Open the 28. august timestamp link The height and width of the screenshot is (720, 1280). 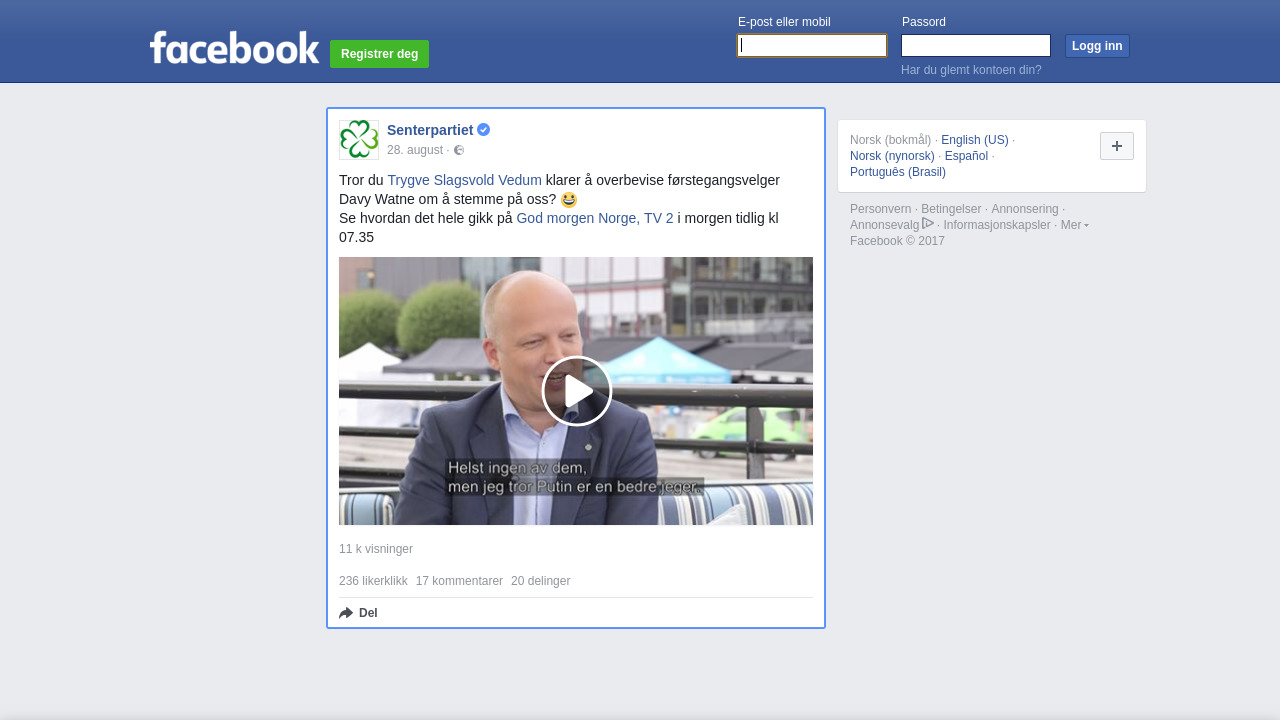pyautogui.click(x=415, y=150)
